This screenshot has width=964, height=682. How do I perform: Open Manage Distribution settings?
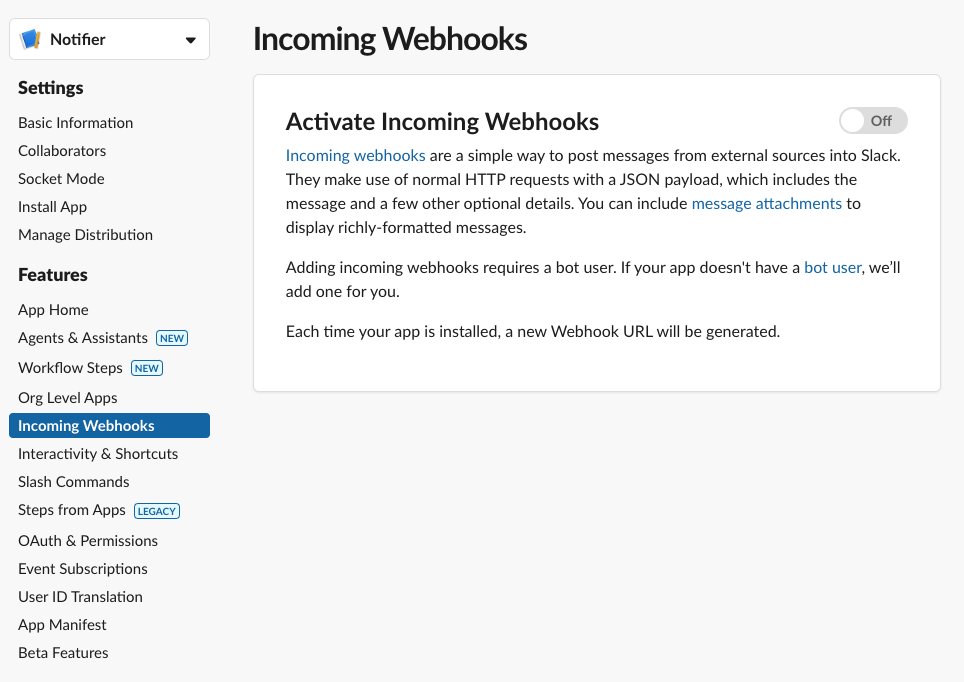click(x=85, y=235)
